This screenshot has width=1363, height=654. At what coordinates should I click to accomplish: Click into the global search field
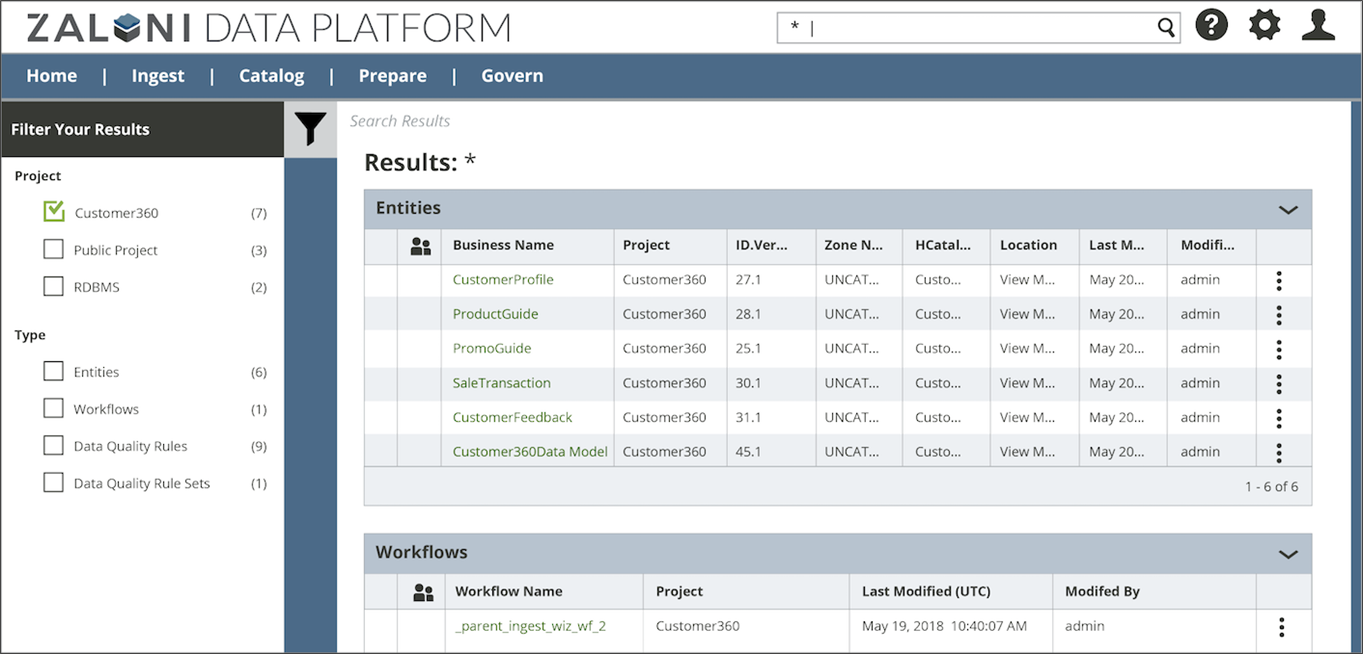(970, 28)
